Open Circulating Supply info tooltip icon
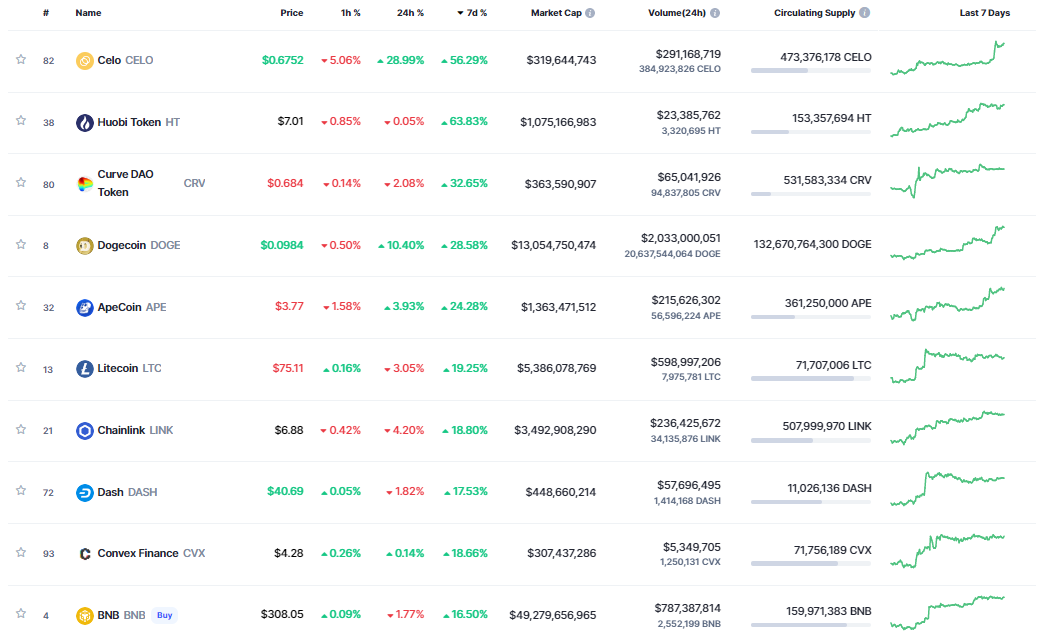 (x=865, y=13)
